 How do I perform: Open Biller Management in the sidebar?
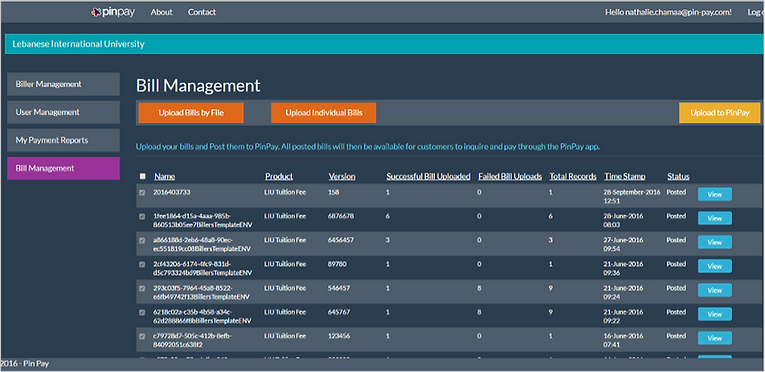click(63, 84)
